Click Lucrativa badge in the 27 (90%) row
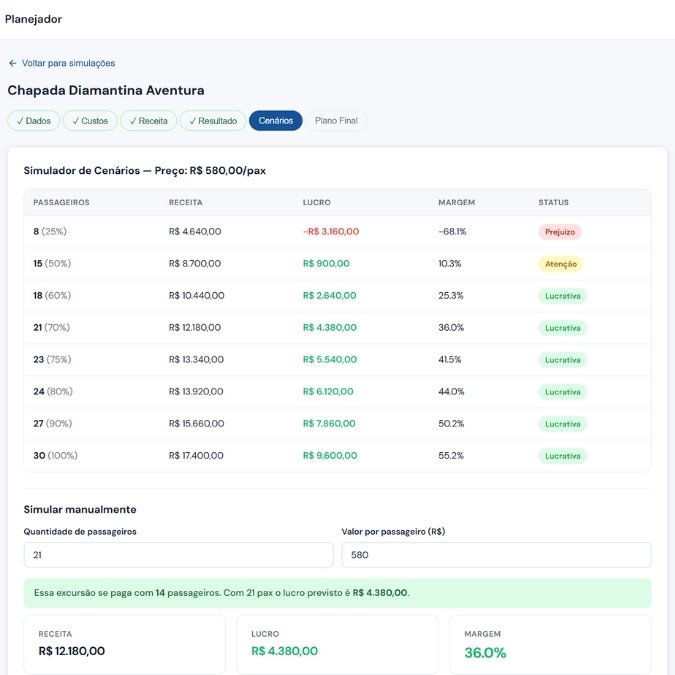This screenshot has height=675, width=675. click(x=563, y=424)
